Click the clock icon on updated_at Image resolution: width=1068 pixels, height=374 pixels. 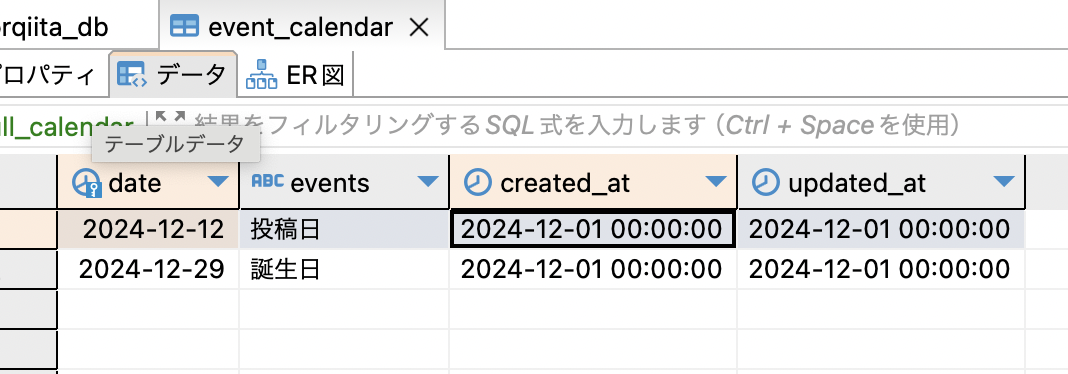766,182
